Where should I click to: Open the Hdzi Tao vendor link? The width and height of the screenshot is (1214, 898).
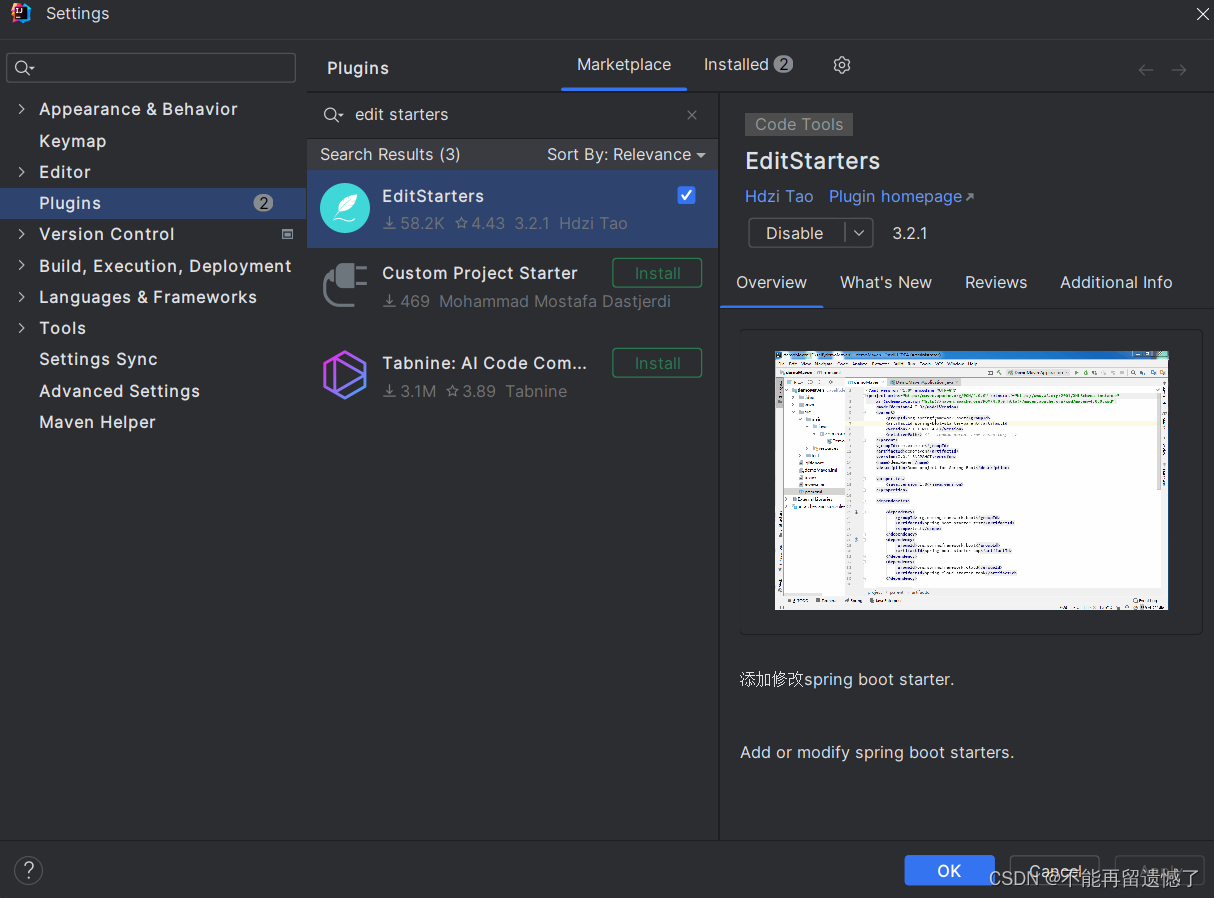pyautogui.click(x=779, y=196)
